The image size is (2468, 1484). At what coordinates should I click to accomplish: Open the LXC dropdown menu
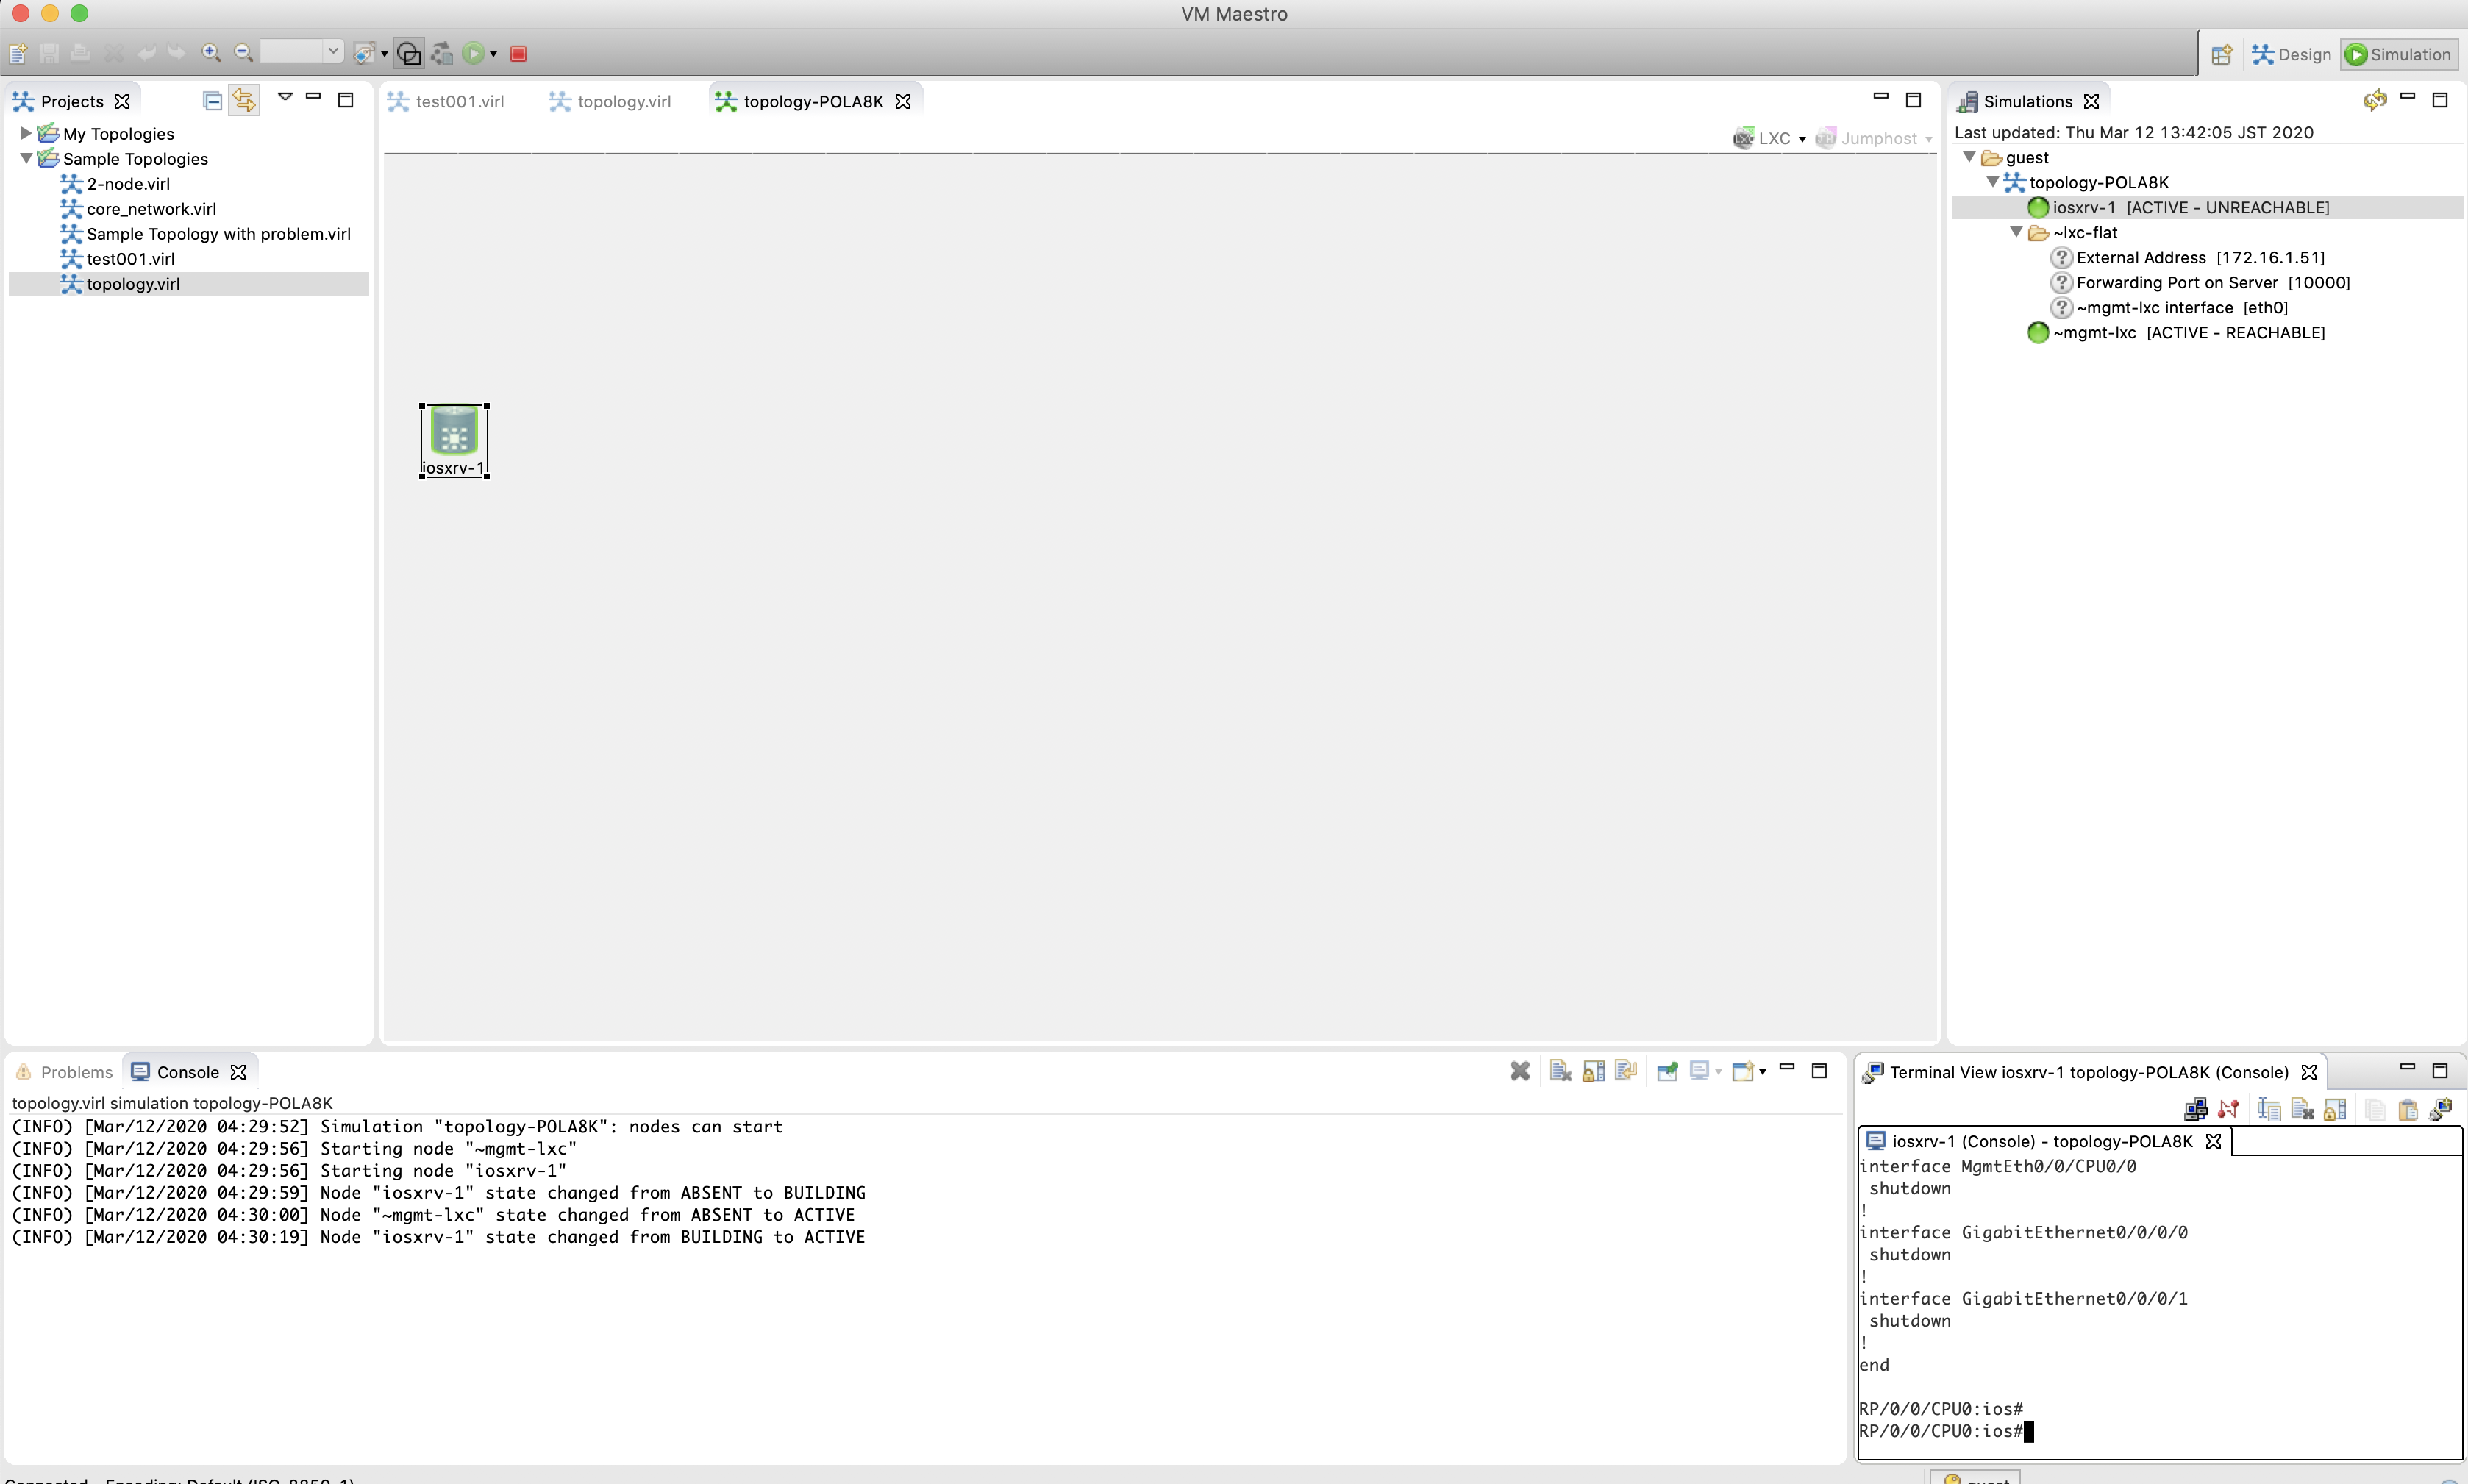(x=1801, y=139)
